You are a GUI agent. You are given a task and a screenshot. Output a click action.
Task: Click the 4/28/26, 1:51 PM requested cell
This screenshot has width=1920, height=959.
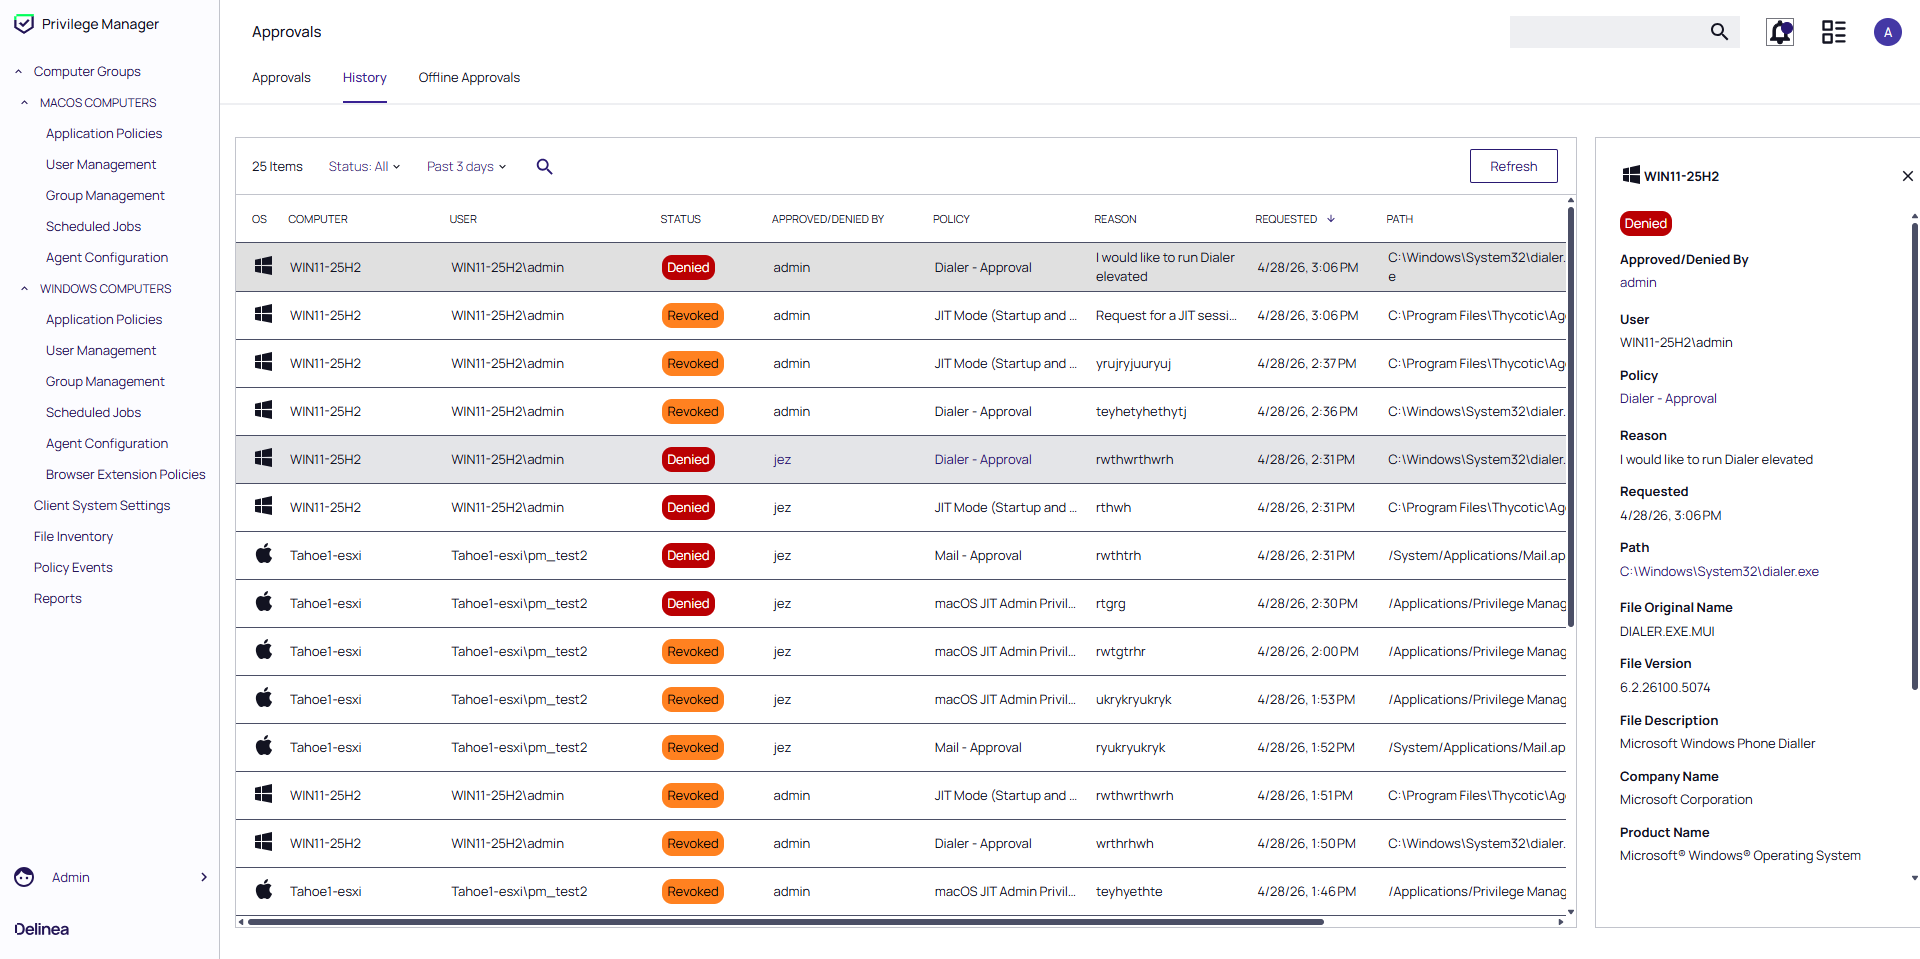pyautogui.click(x=1305, y=796)
